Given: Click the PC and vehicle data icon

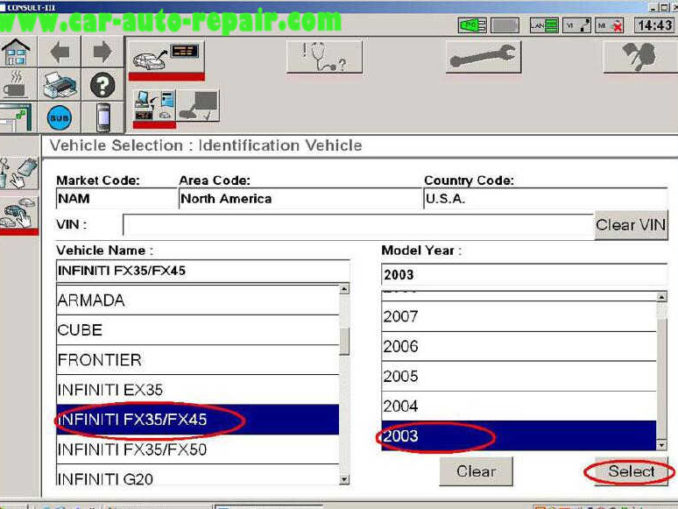Looking at the screenshot, I should 154,106.
